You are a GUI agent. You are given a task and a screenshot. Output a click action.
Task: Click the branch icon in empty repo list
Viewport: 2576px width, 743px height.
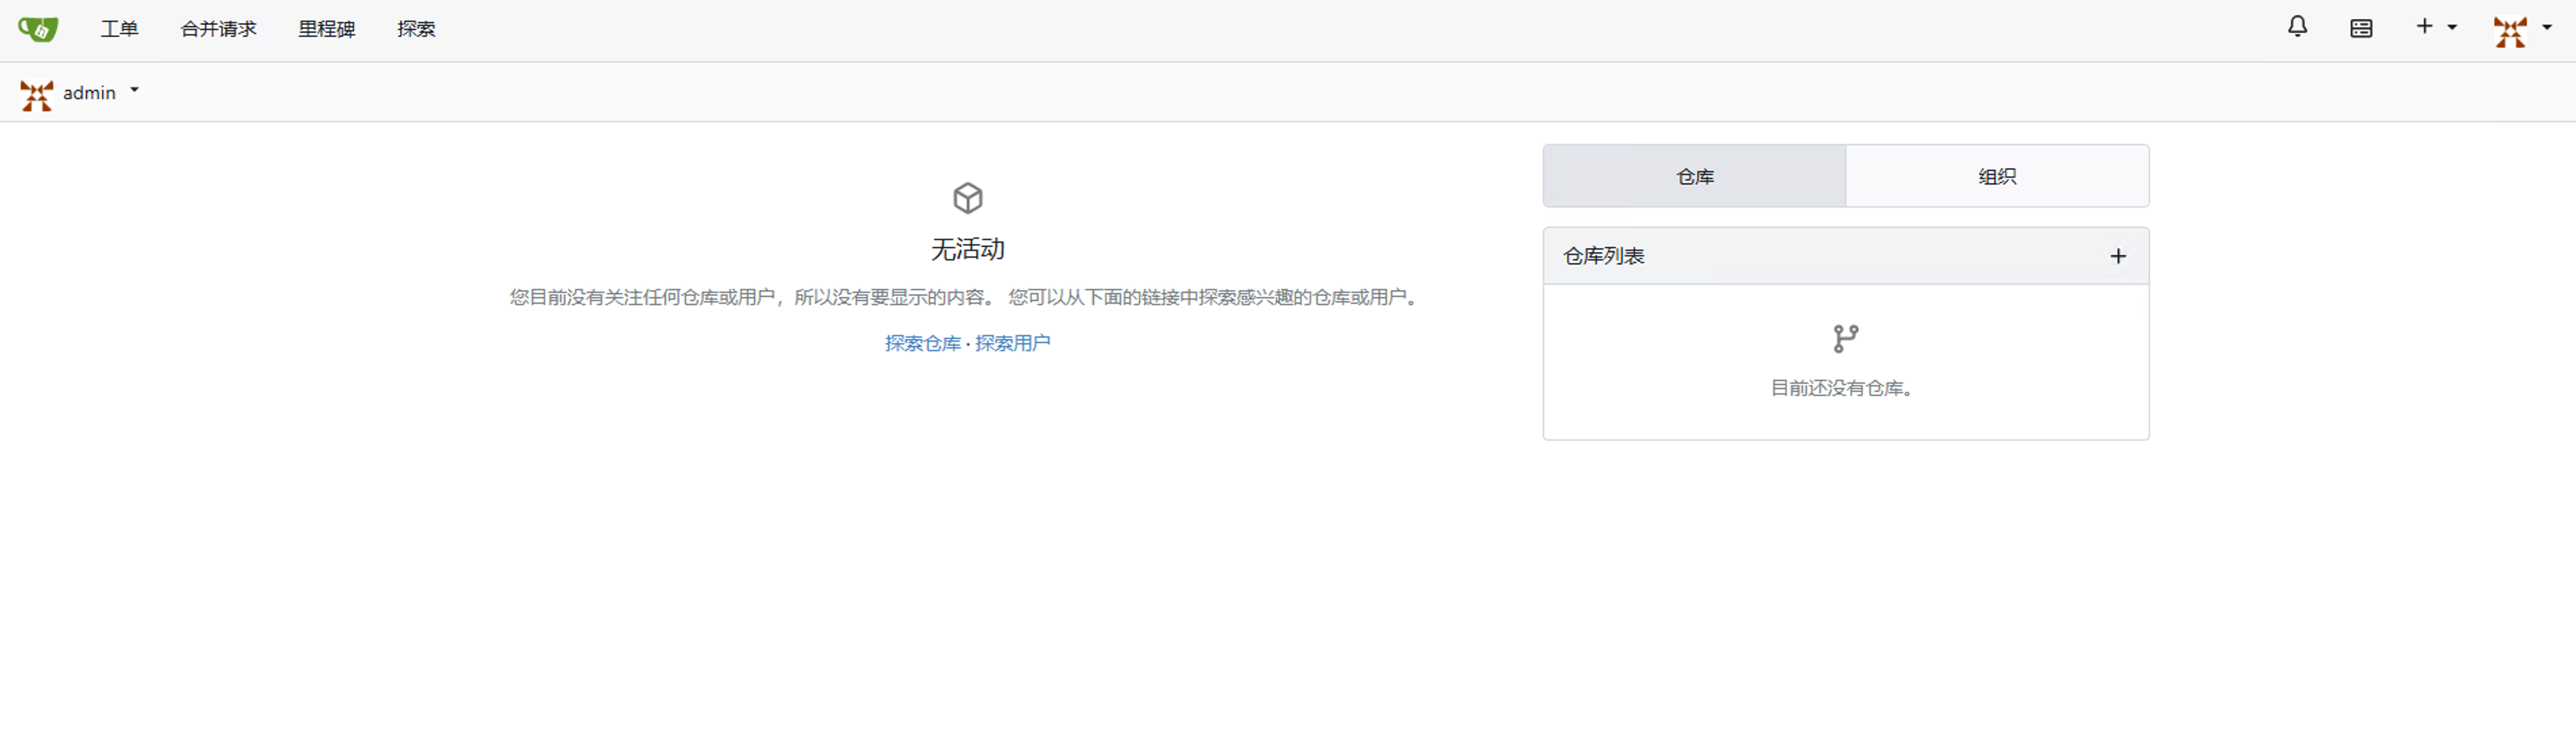(x=1845, y=339)
